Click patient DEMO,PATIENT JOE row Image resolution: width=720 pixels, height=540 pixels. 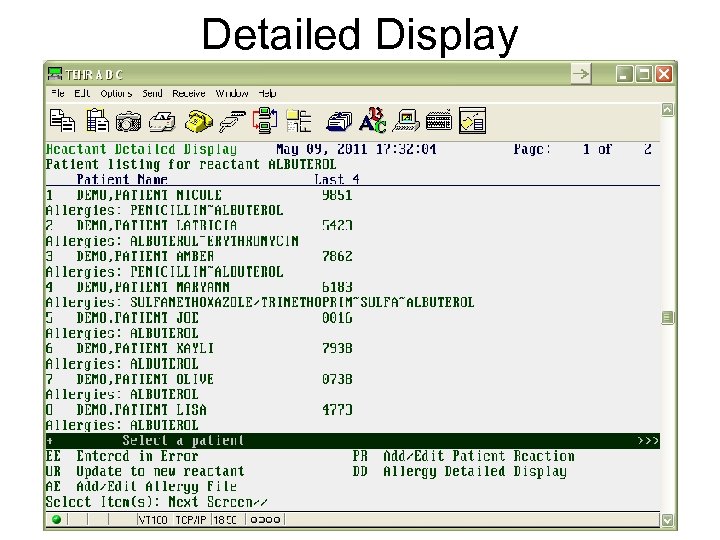pos(199,318)
